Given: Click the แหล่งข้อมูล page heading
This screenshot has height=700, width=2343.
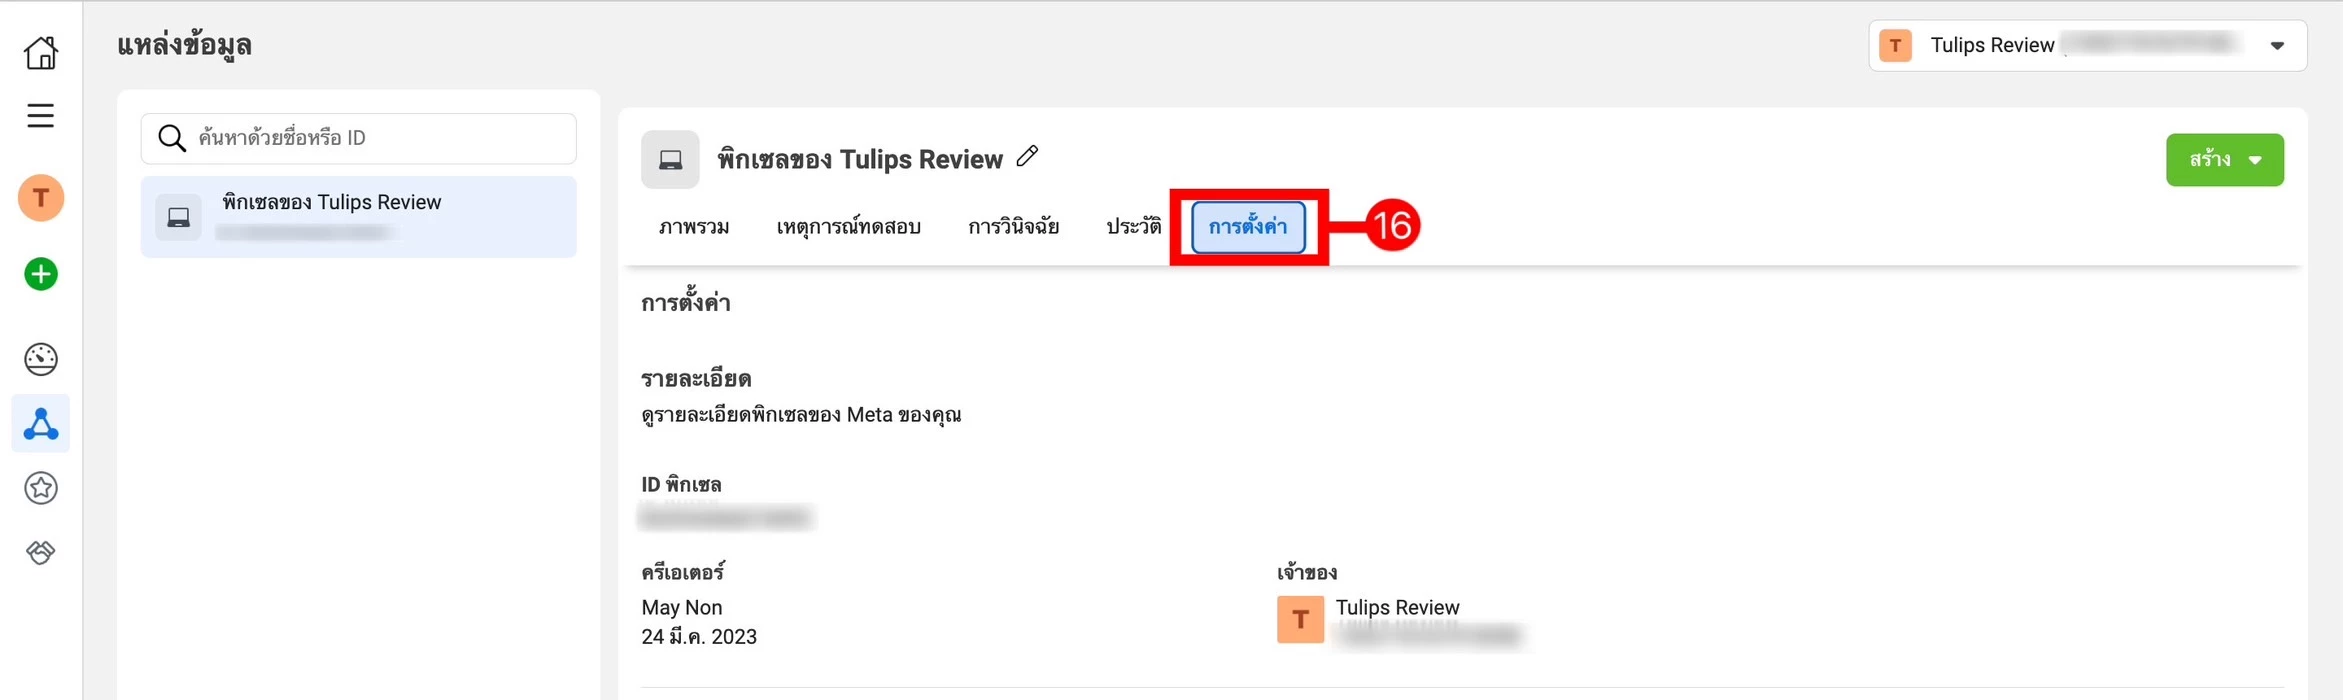Looking at the screenshot, I should [184, 45].
